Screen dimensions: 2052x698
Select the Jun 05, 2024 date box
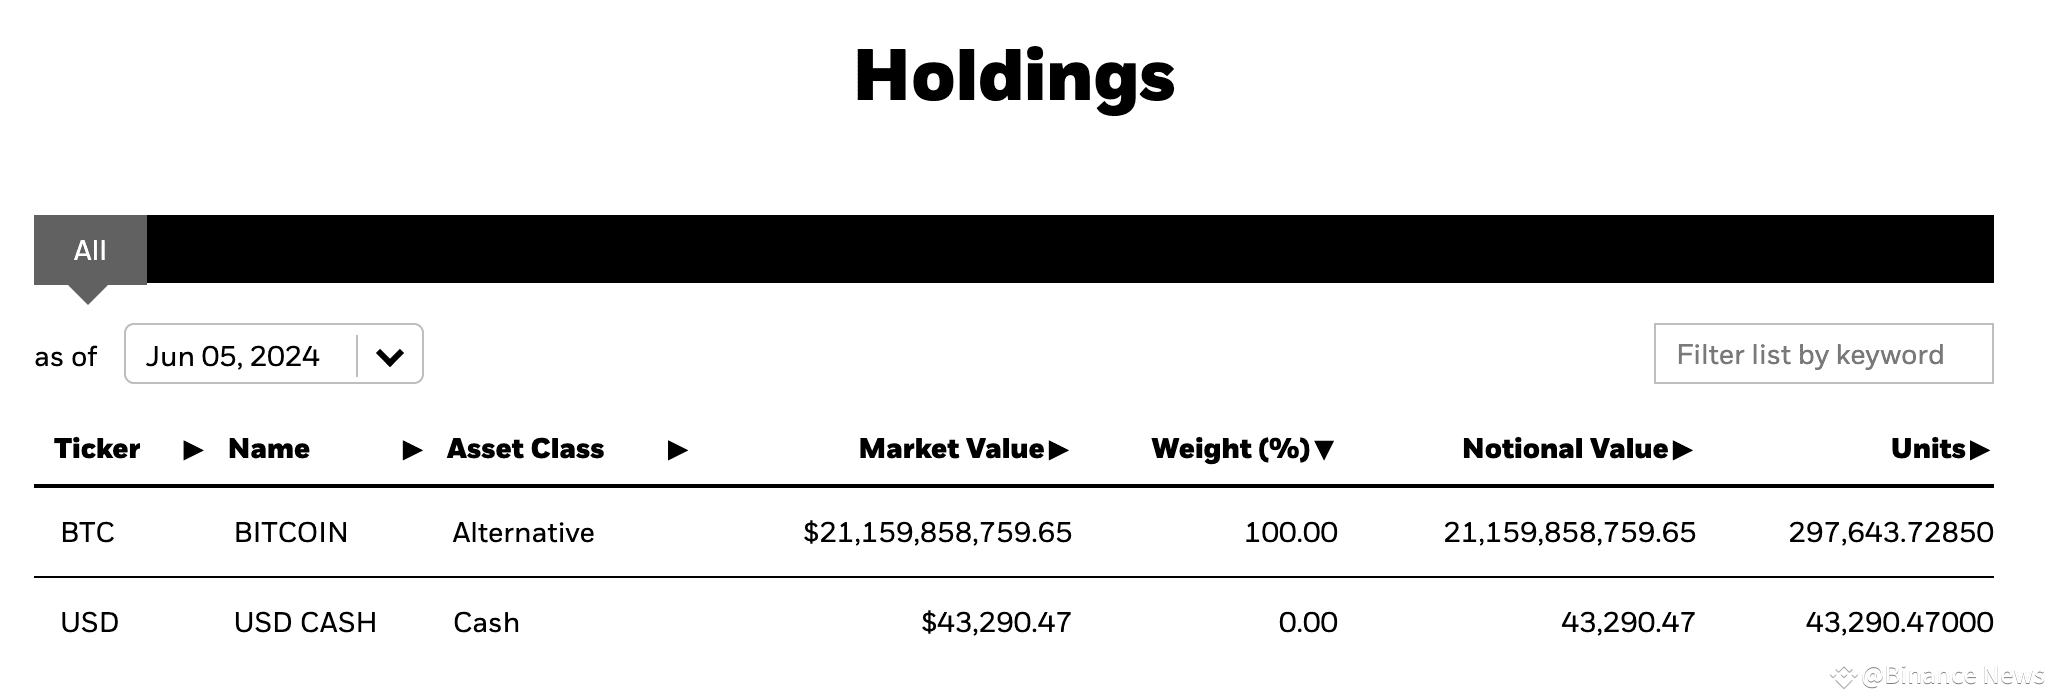[233, 356]
